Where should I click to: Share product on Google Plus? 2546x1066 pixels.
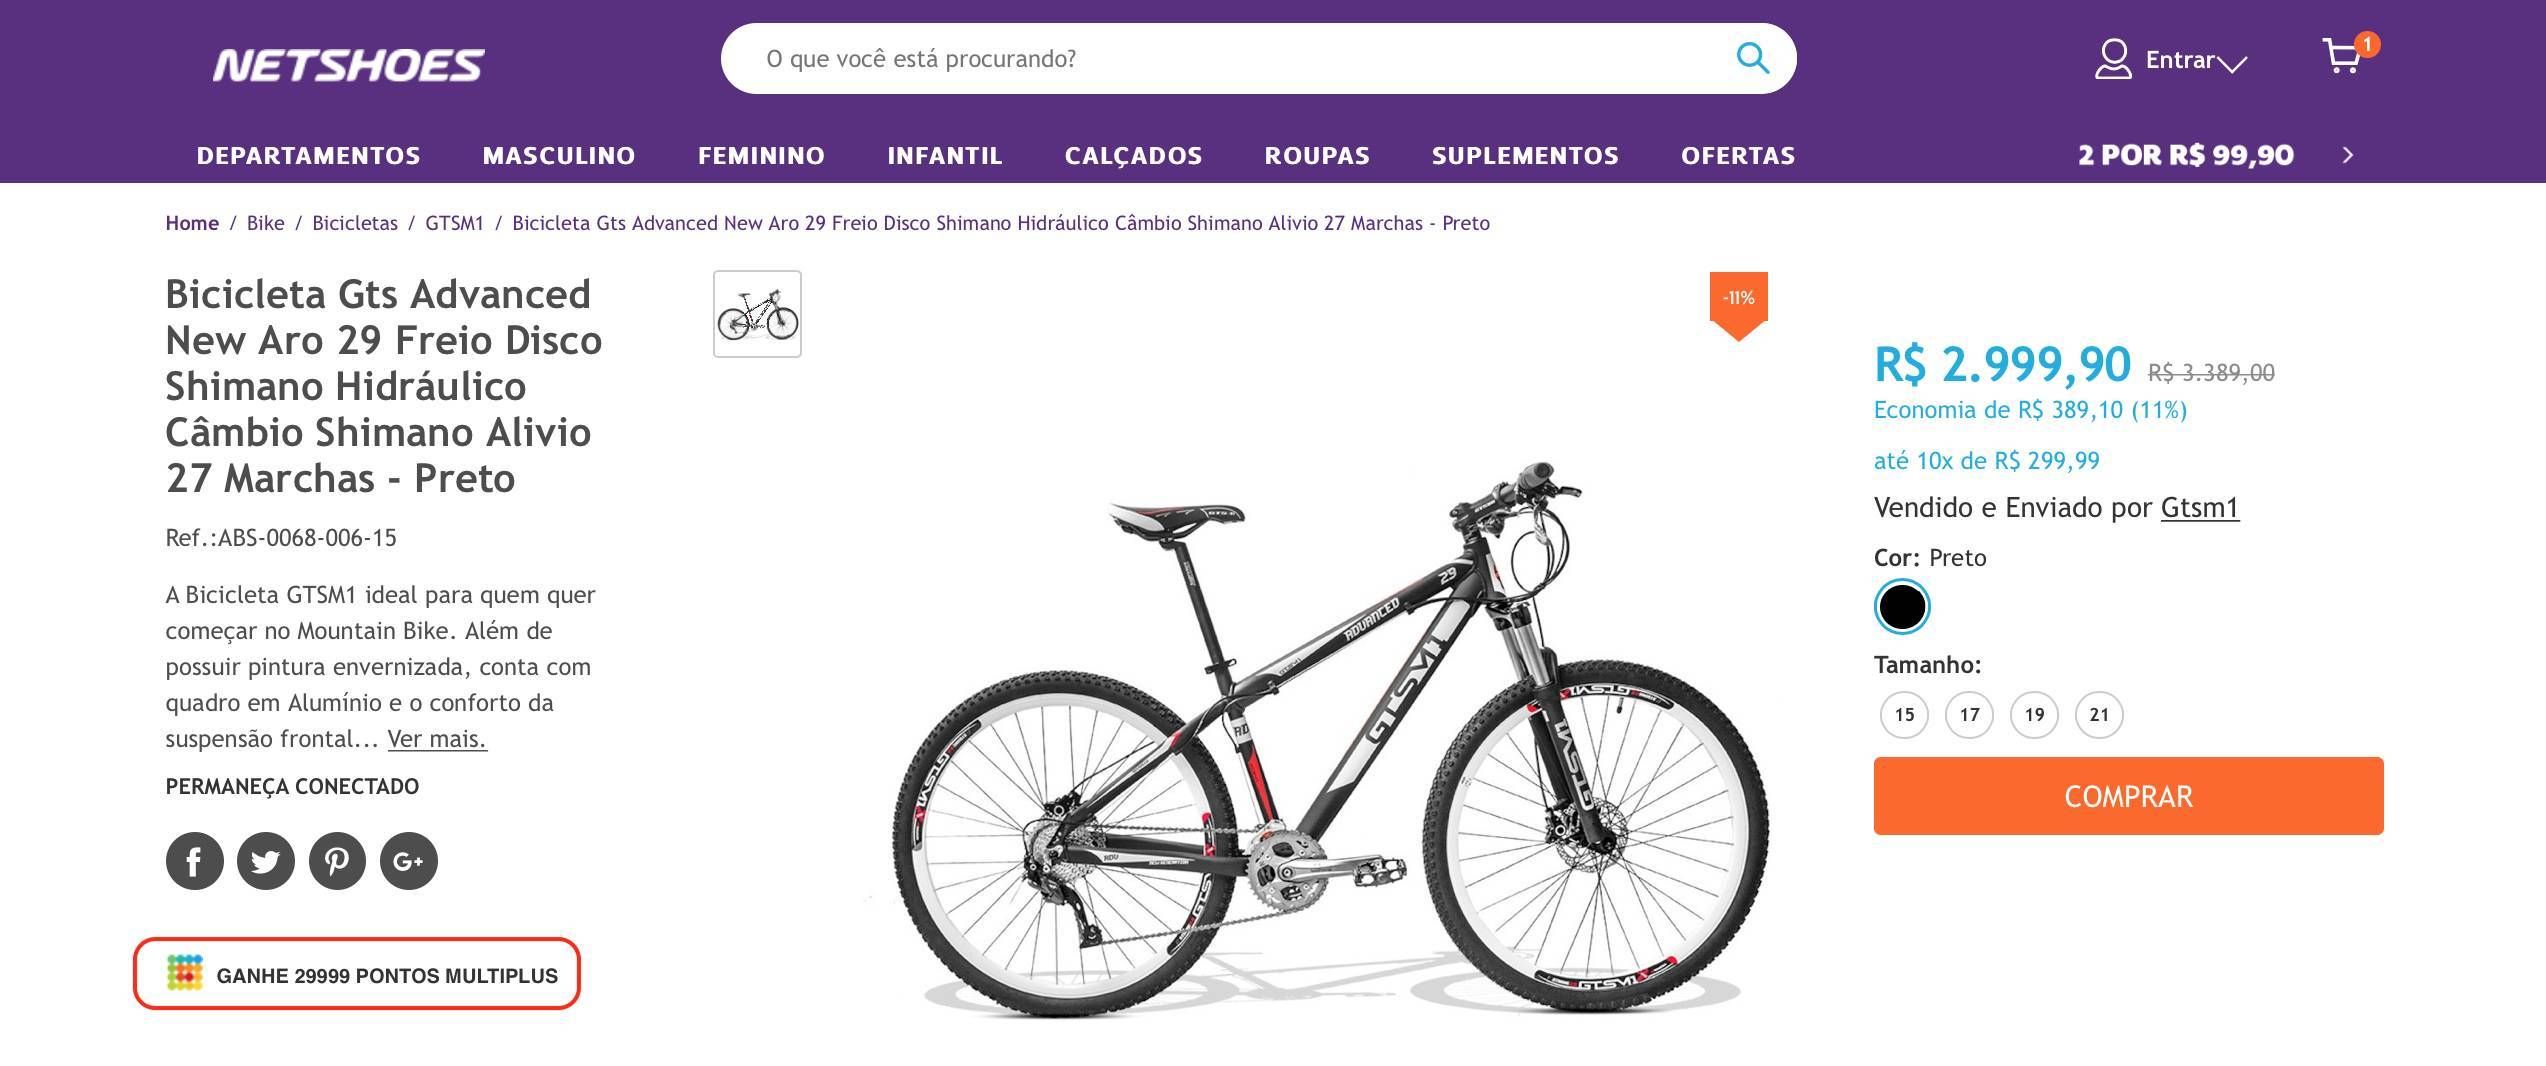coord(409,861)
